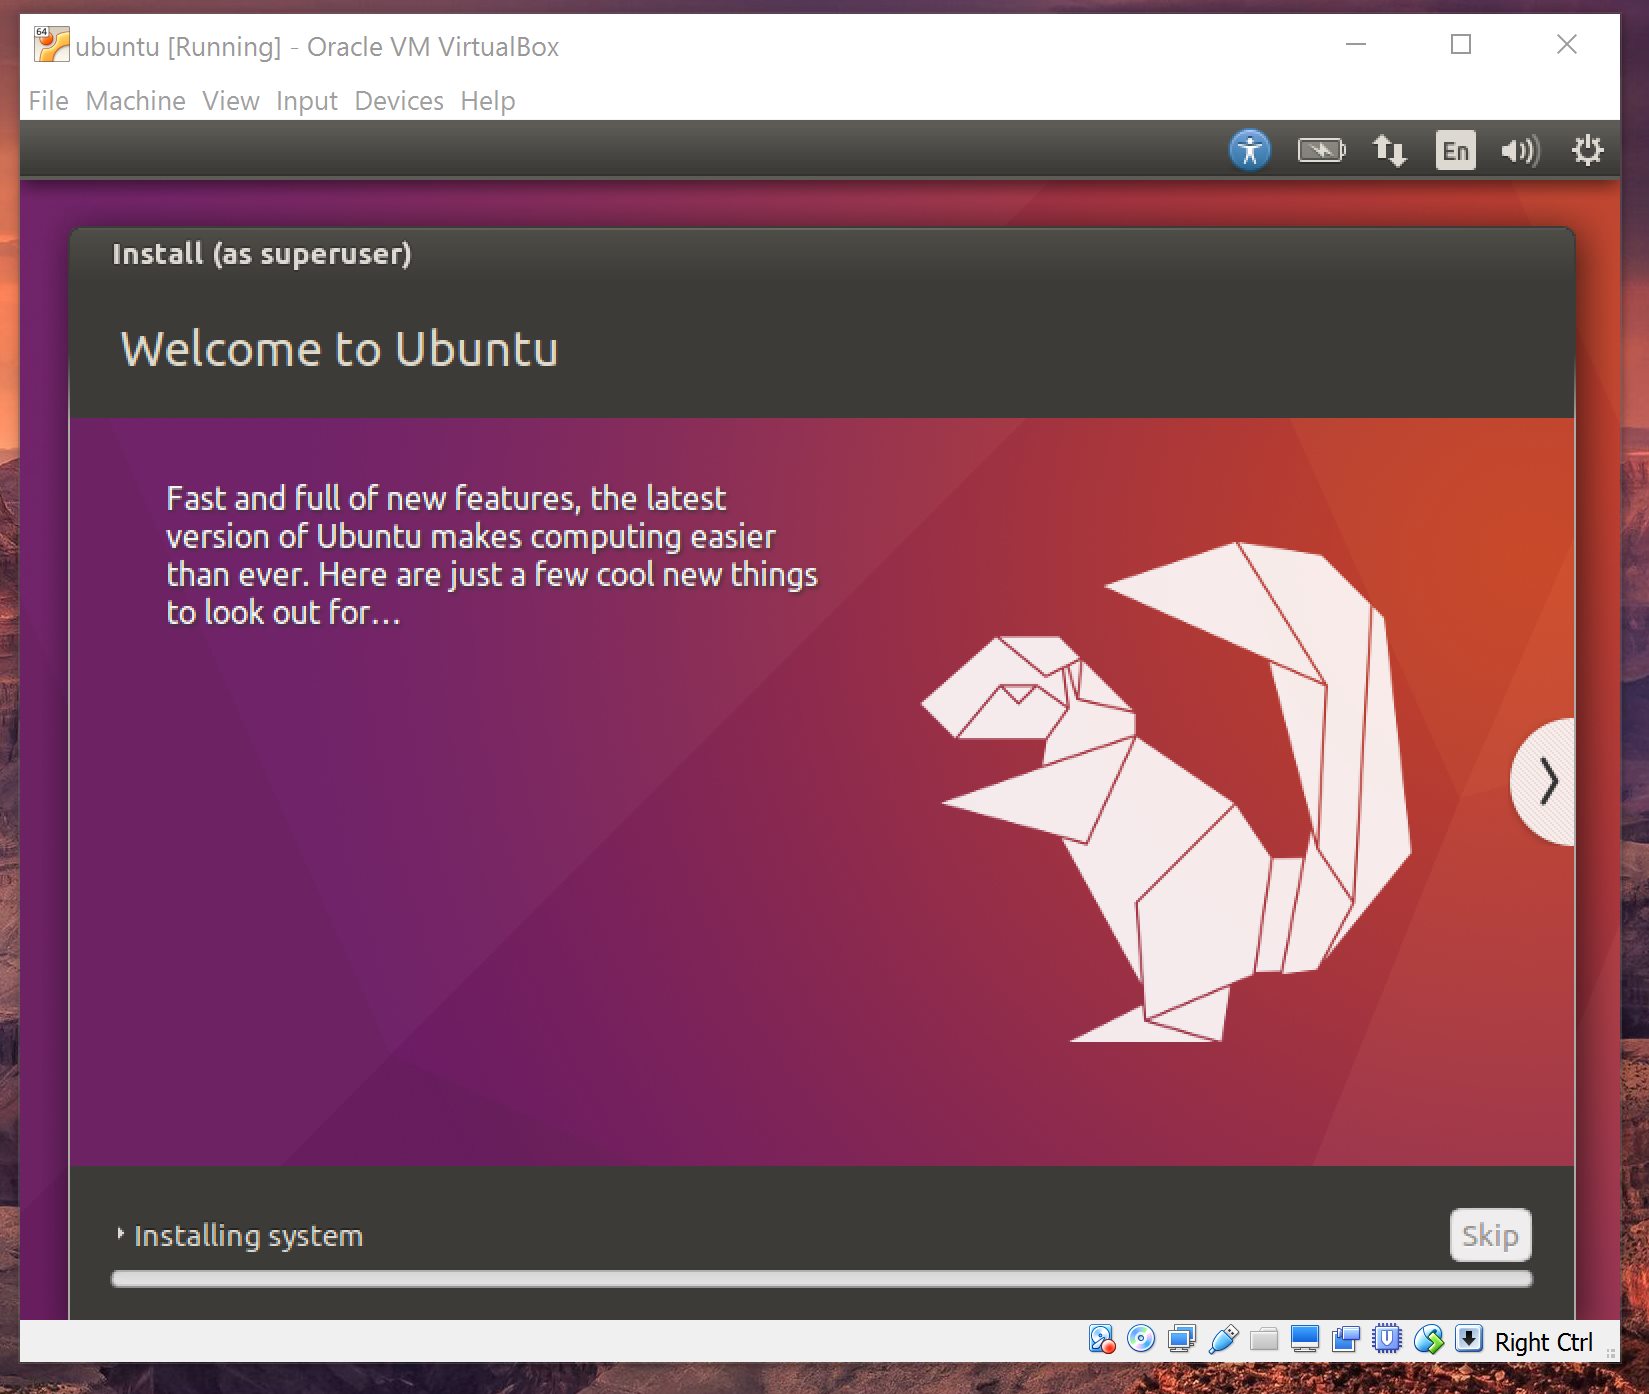Screen dimensions: 1649x1394
Task: Click the Welcome to Ubuntu heading
Action: [339, 349]
